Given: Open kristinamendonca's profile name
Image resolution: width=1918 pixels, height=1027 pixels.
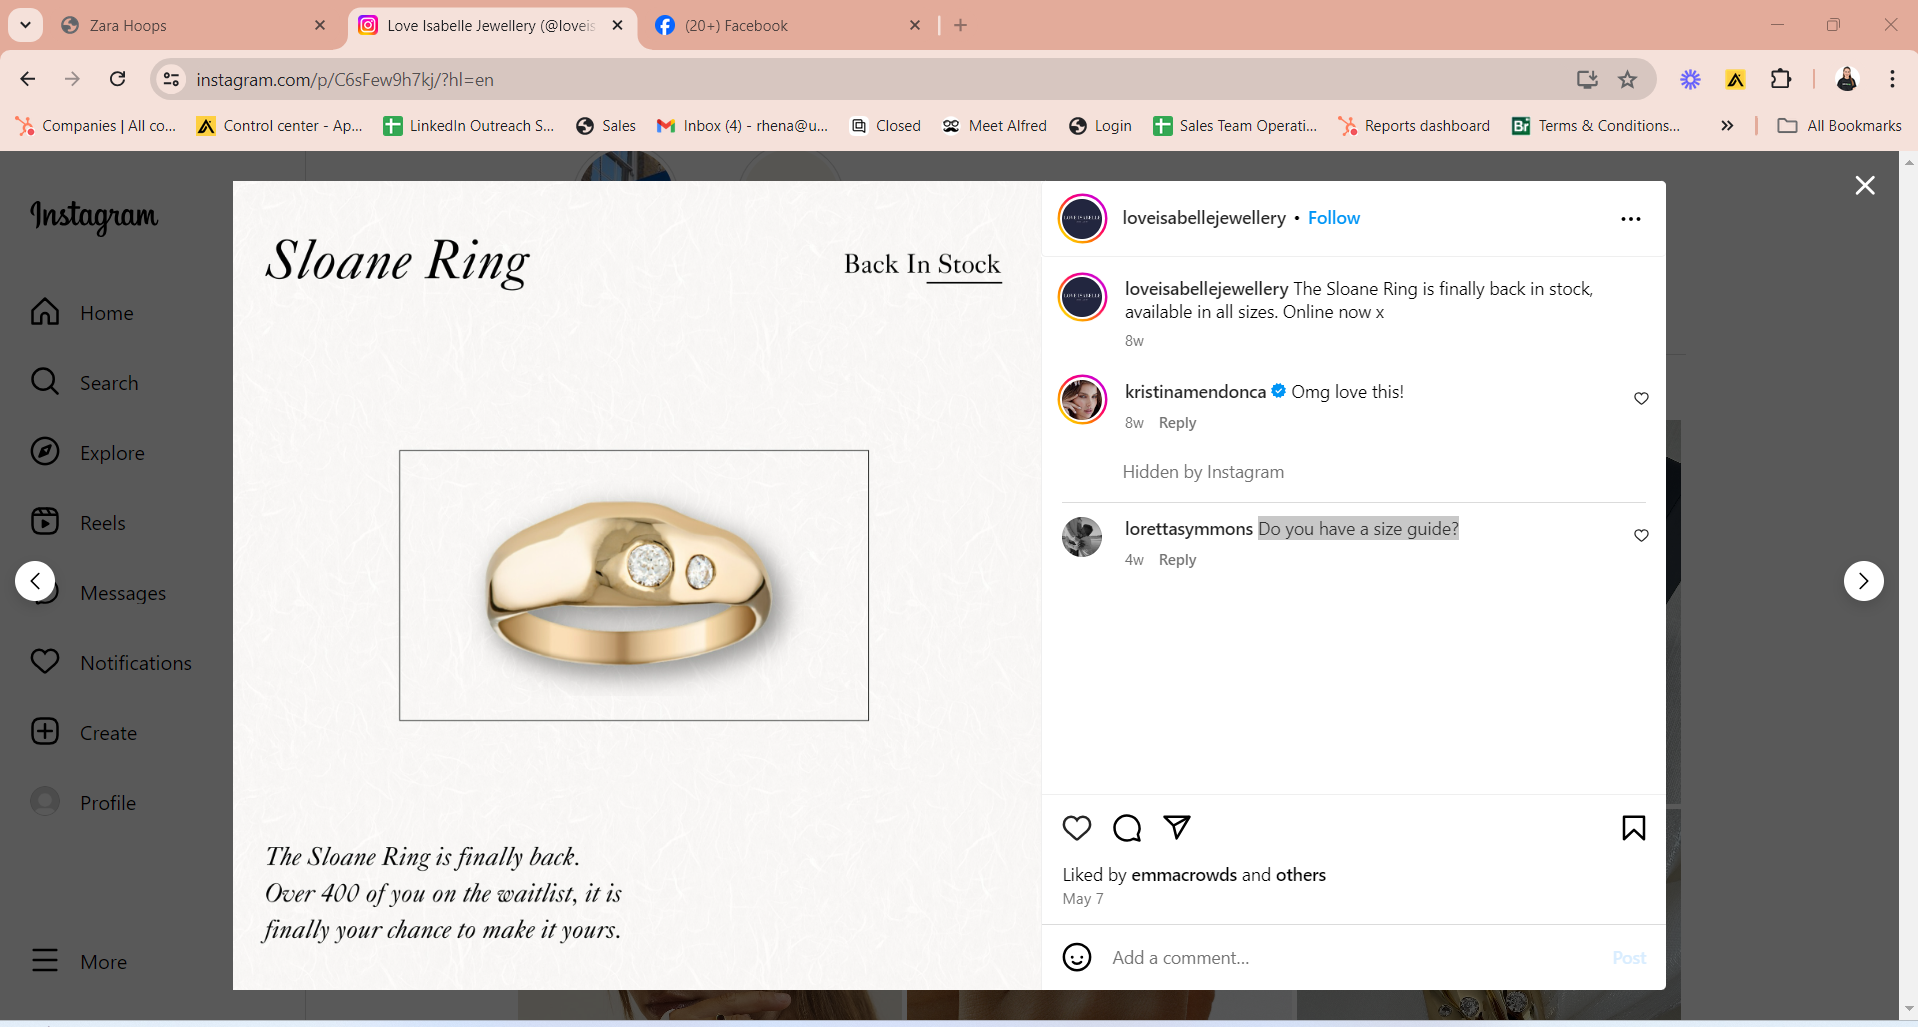Looking at the screenshot, I should coord(1195,392).
